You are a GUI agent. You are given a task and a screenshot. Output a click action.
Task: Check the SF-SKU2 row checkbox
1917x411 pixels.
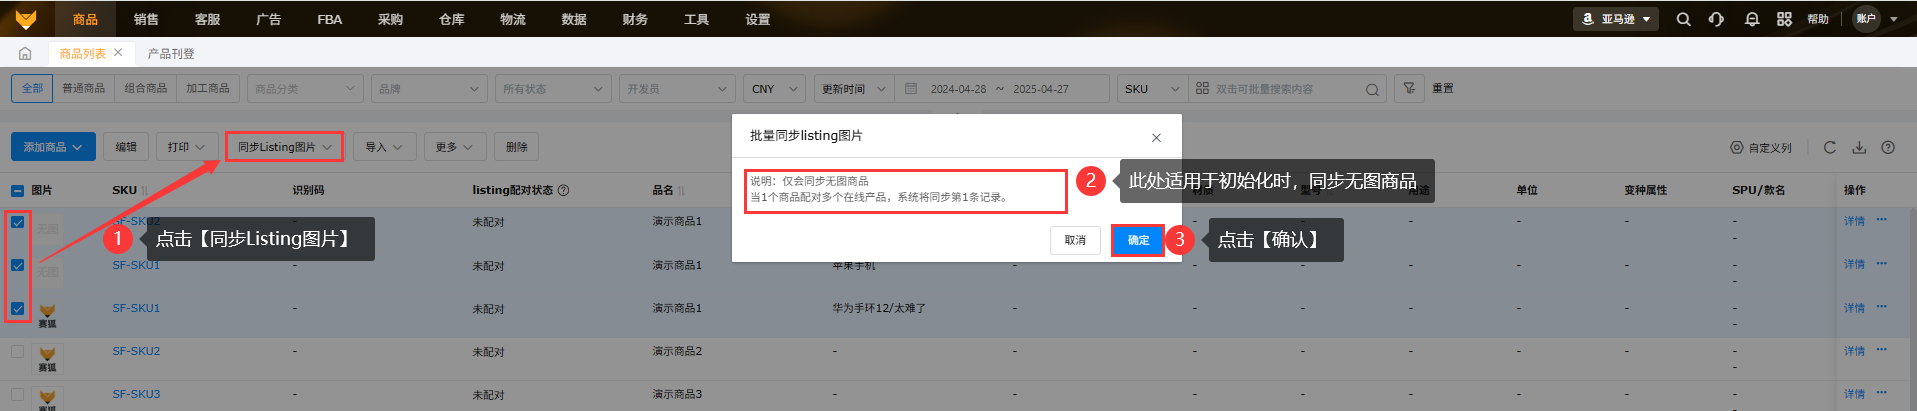click(x=17, y=351)
